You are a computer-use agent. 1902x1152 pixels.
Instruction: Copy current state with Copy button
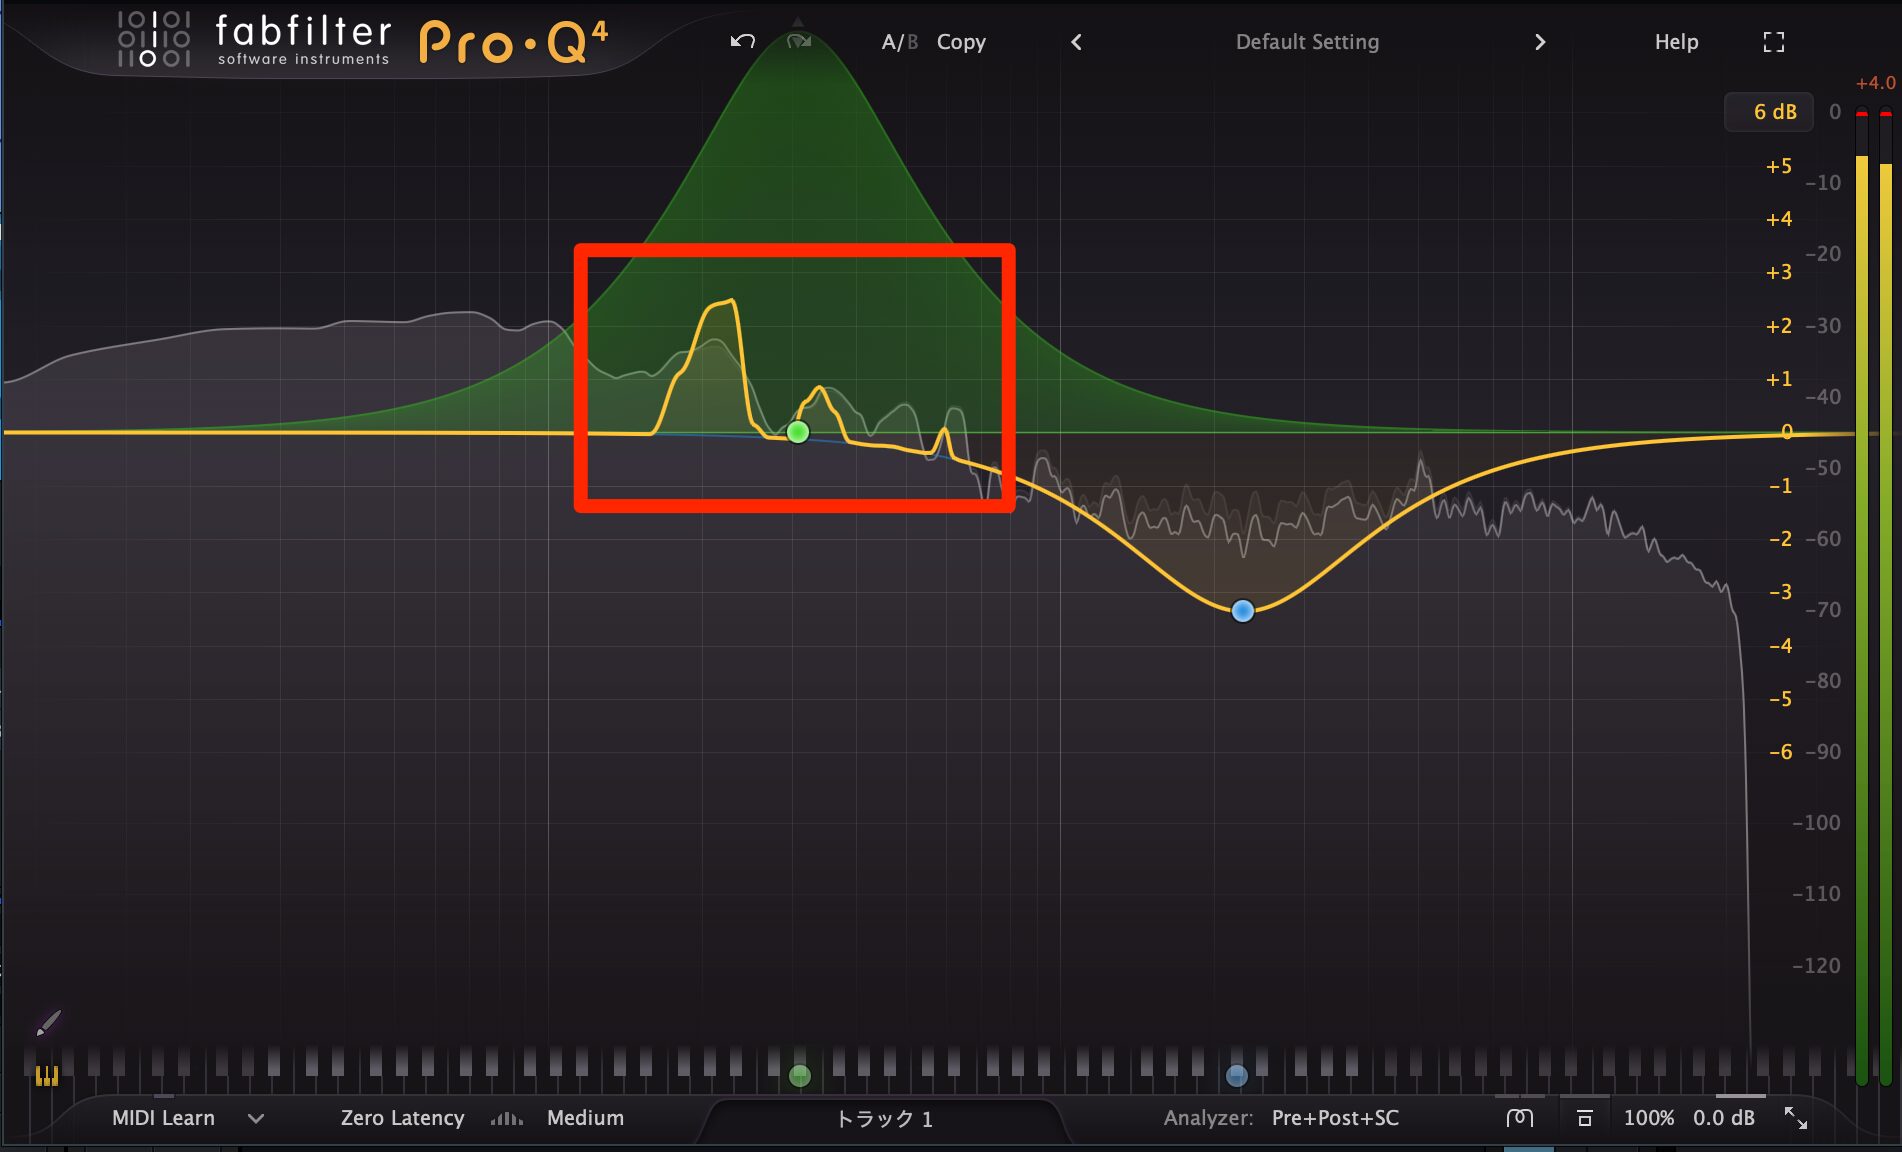pyautogui.click(x=961, y=42)
